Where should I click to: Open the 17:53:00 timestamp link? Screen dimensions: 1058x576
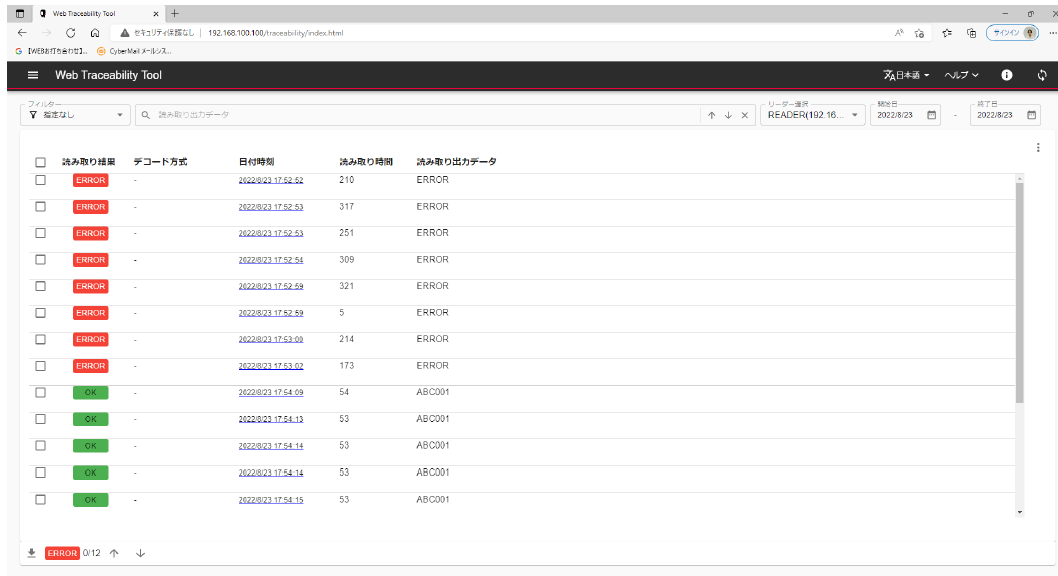(271, 339)
